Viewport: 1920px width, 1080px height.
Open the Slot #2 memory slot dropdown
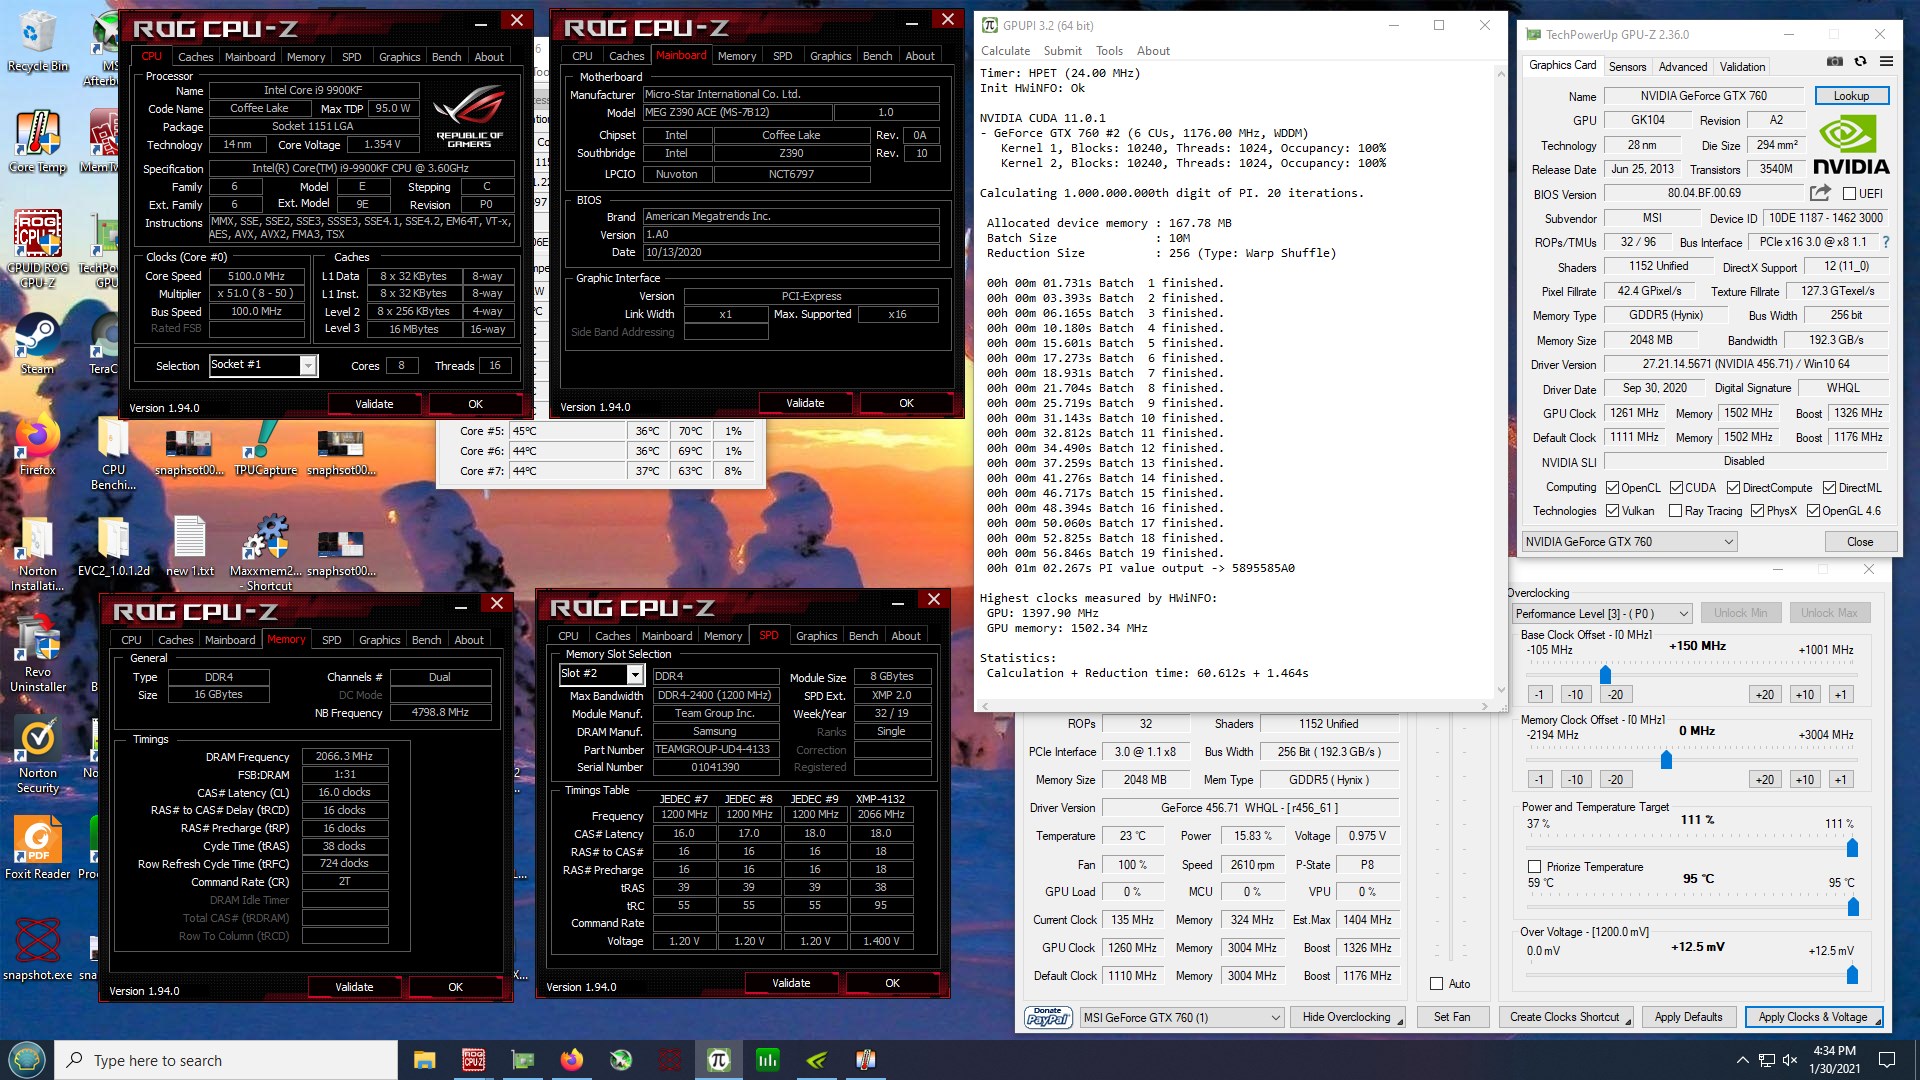coord(600,674)
